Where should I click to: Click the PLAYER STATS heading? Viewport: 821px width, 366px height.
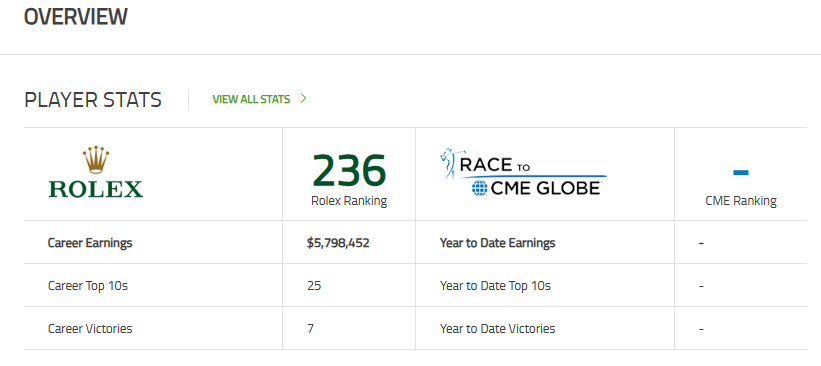point(93,99)
